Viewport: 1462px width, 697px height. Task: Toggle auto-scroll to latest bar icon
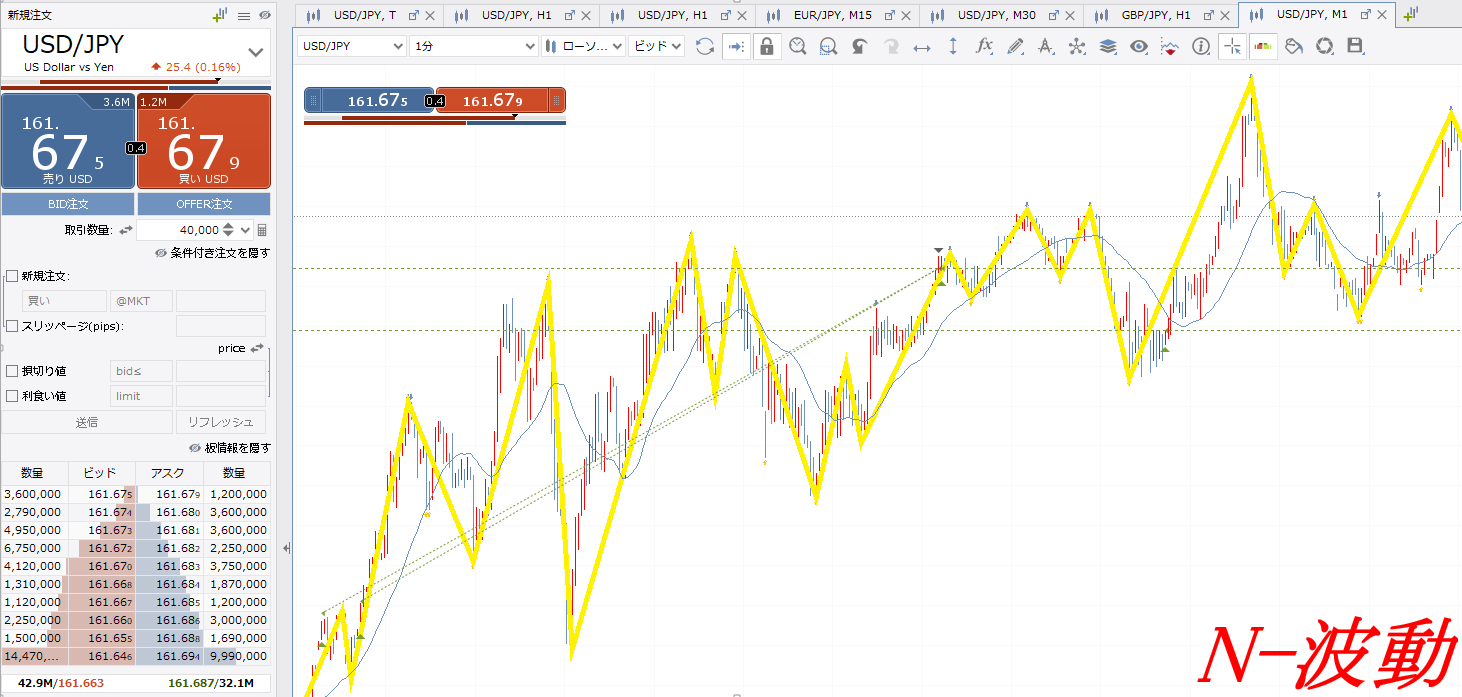pyautogui.click(x=735, y=47)
